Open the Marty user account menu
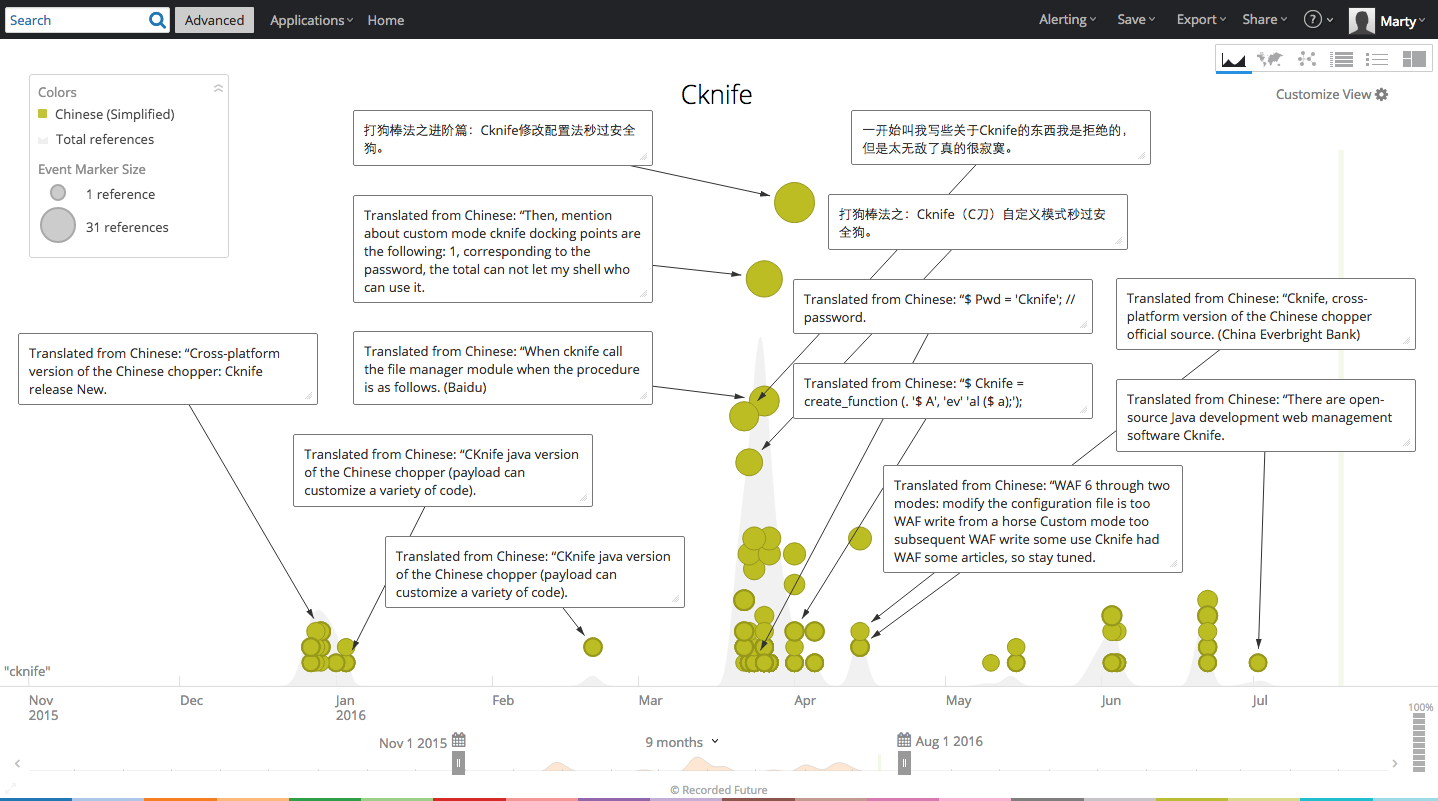This screenshot has height=801, width=1438. 1388,21
